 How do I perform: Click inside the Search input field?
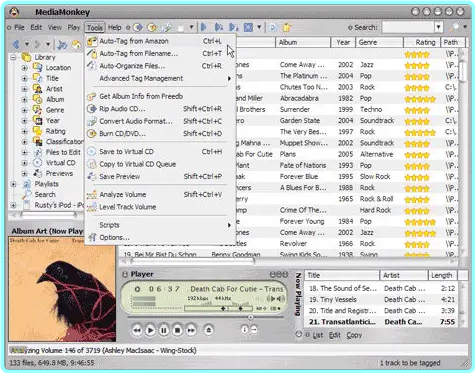(x=408, y=27)
